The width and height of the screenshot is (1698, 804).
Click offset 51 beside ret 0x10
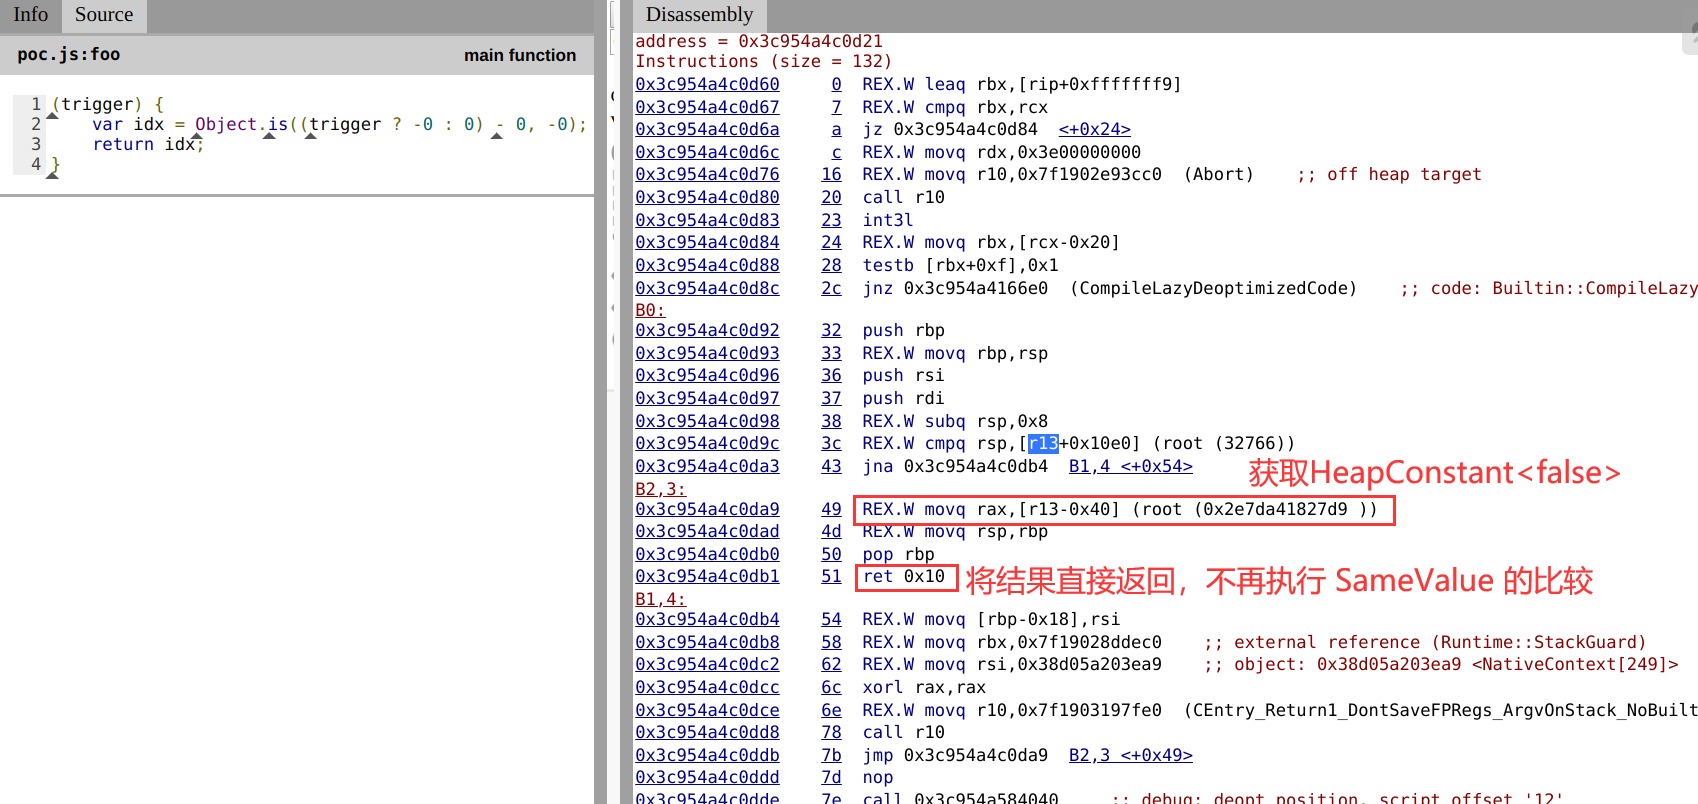(x=831, y=577)
